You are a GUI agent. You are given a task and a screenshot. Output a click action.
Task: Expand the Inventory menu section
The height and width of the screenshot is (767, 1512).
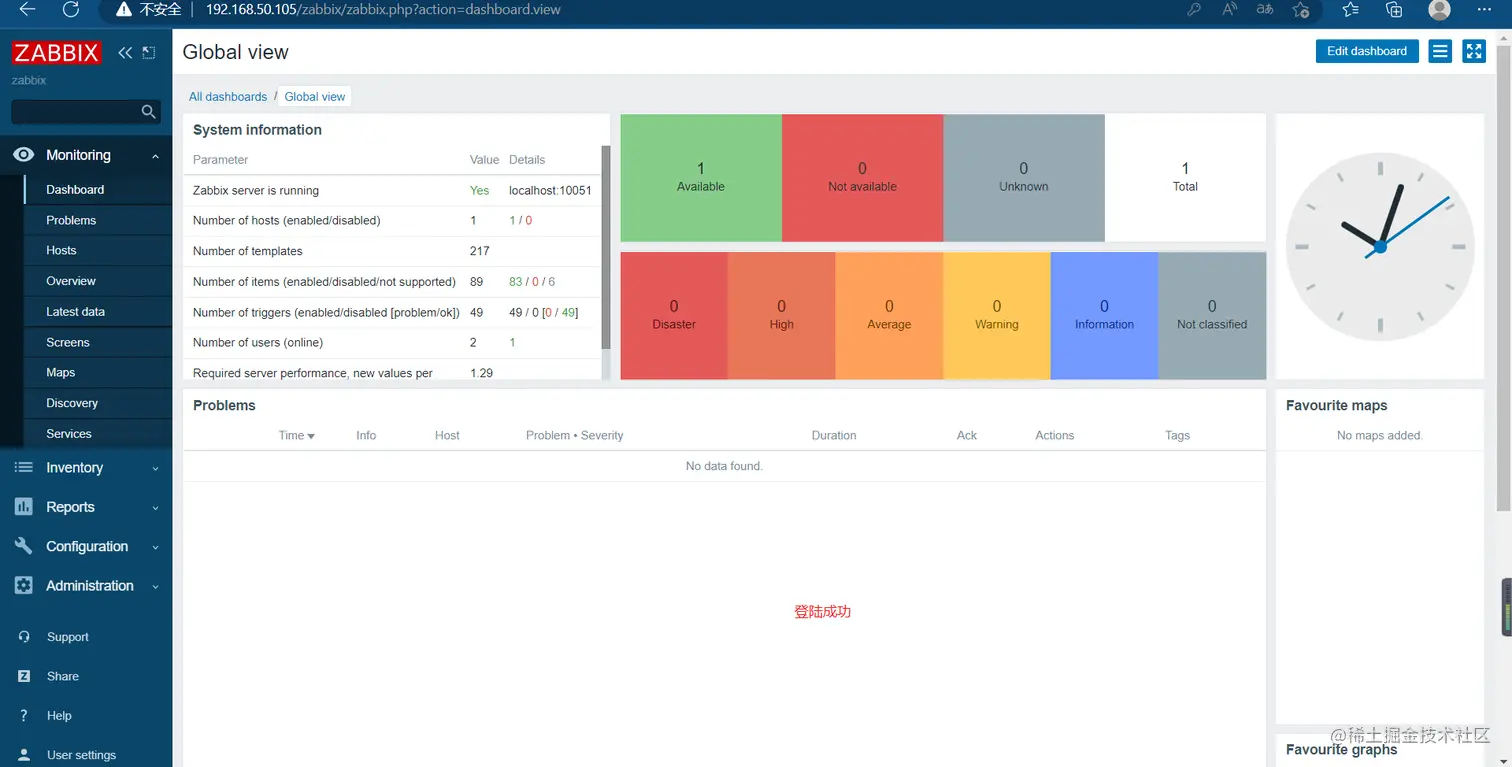pos(155,468)
